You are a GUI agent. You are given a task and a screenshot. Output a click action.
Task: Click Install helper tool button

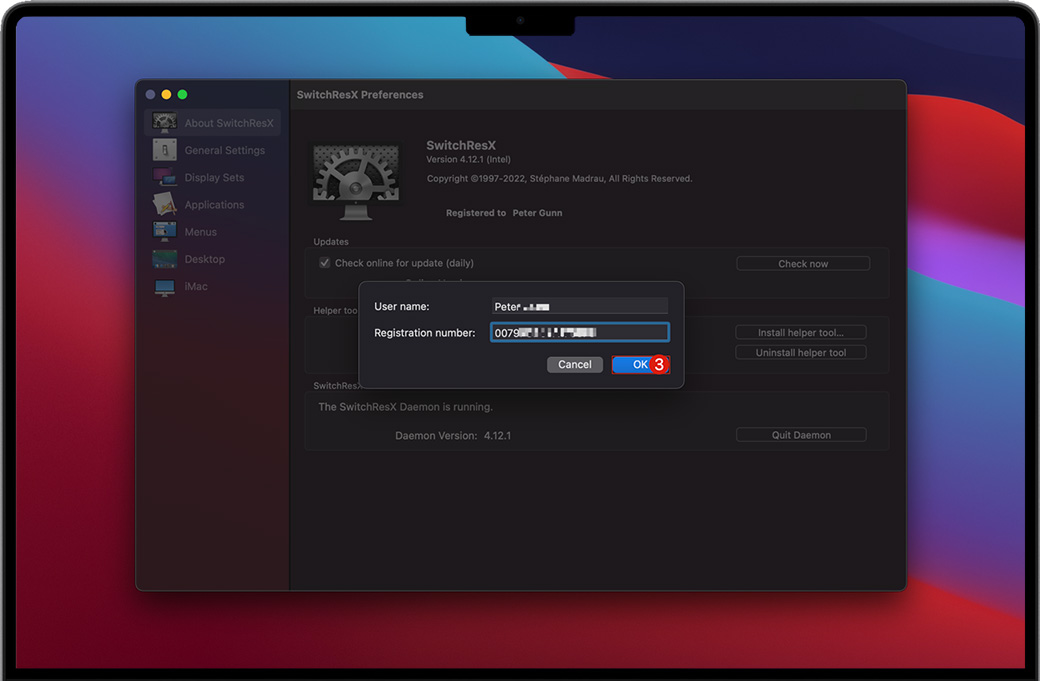pos(801,333)
